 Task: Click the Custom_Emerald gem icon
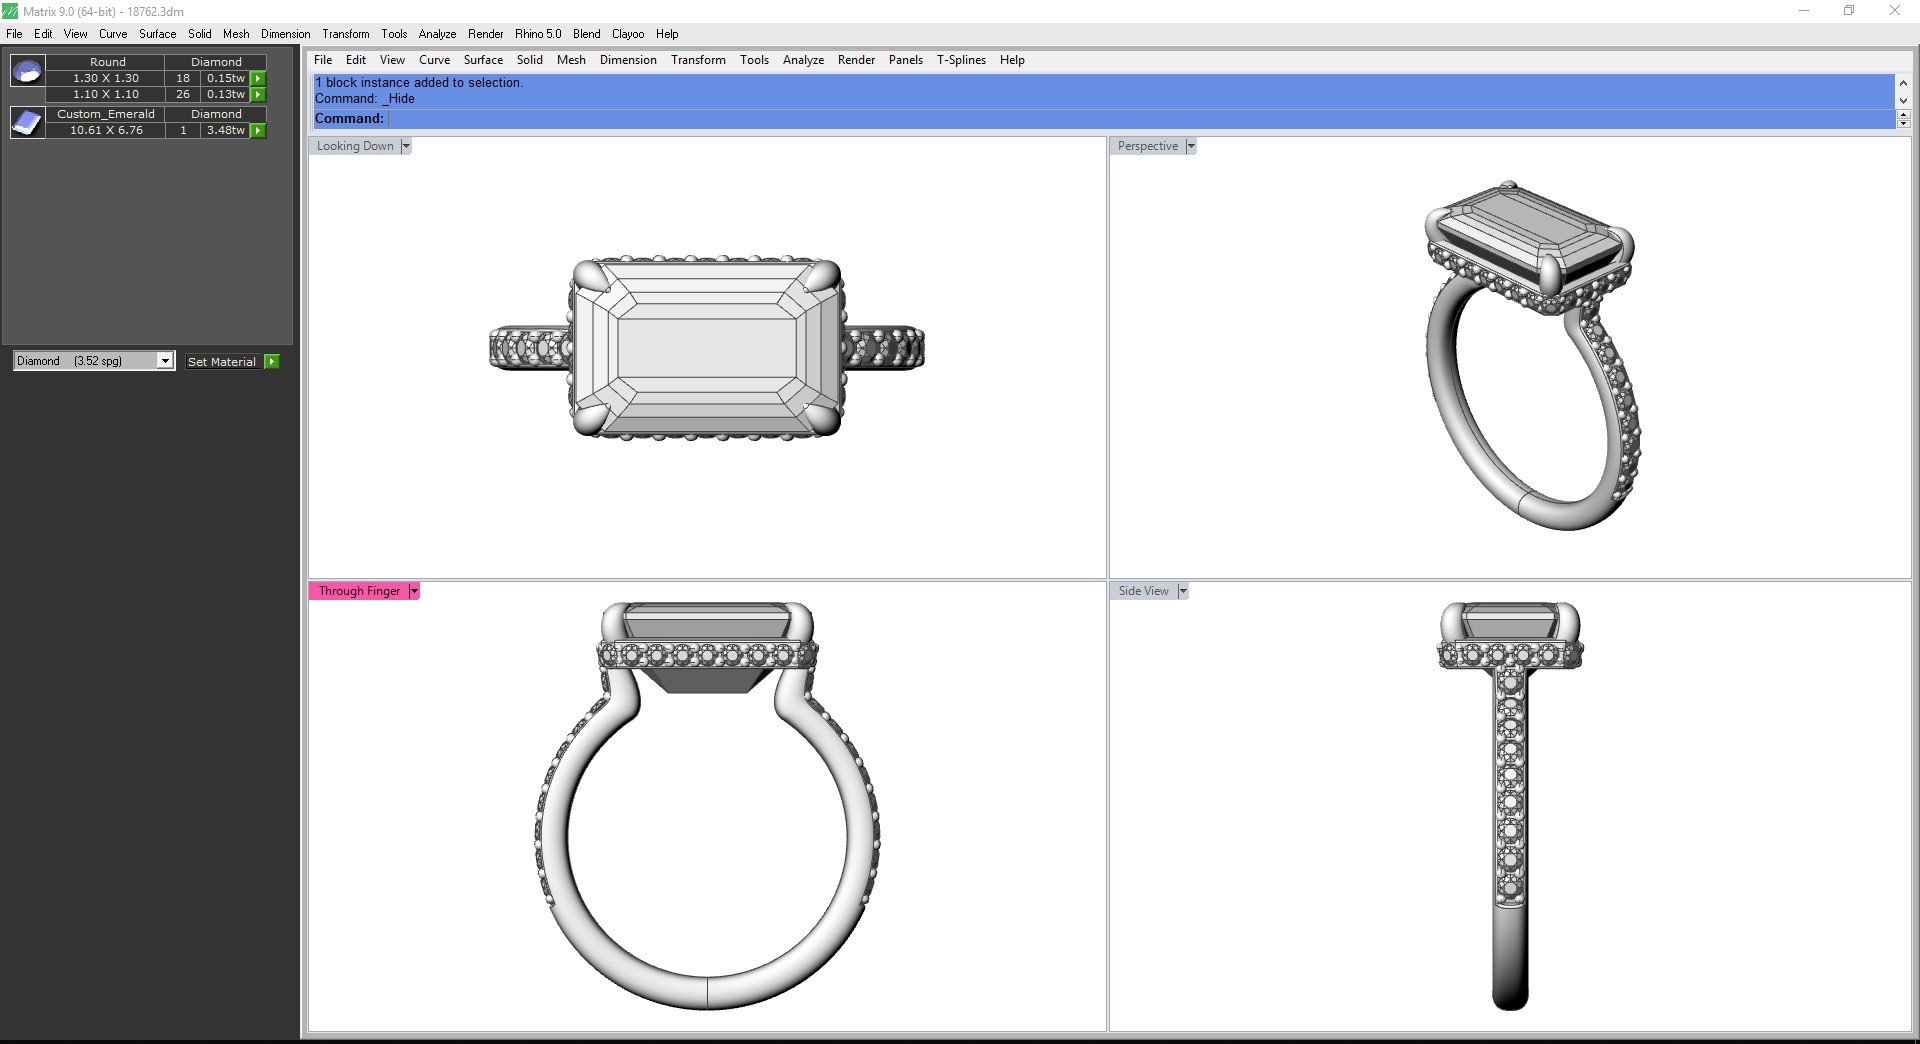[27, 122]
